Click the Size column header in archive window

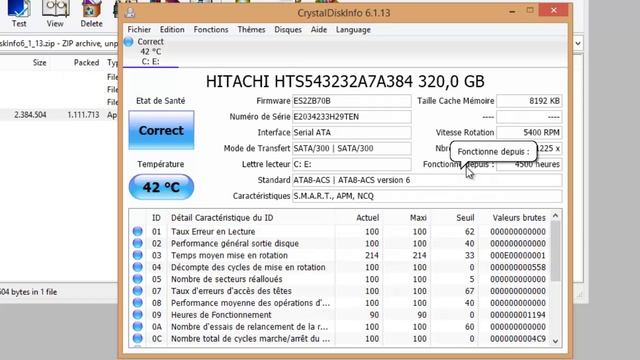pos(39,62)
